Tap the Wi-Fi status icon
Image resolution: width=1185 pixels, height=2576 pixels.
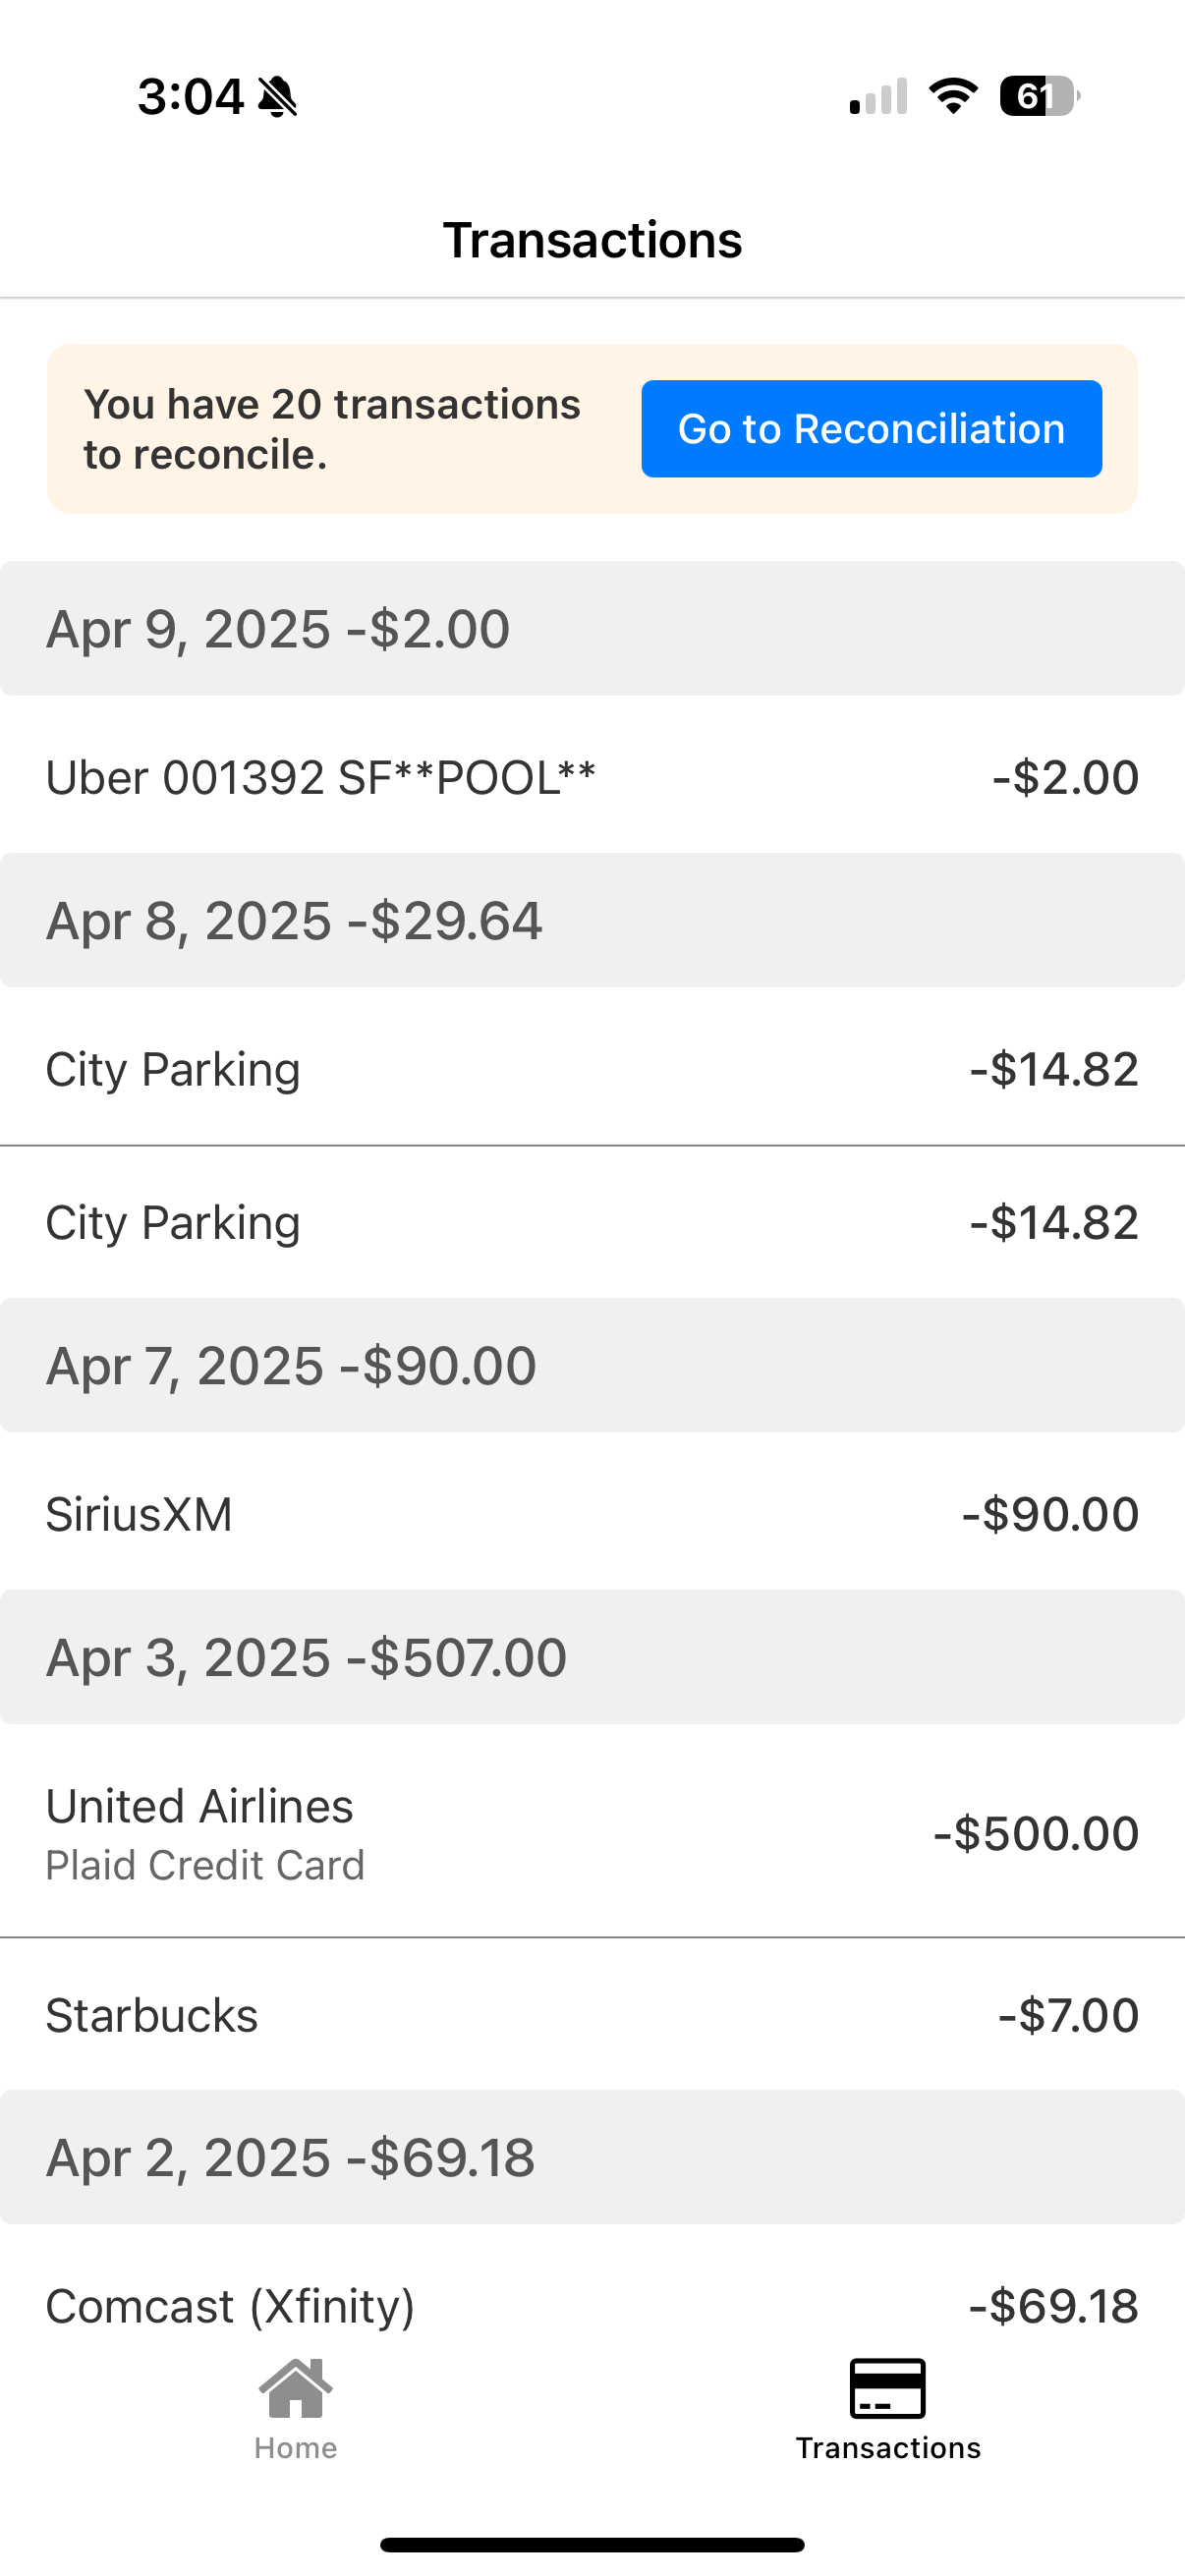(x=953, y=96)
